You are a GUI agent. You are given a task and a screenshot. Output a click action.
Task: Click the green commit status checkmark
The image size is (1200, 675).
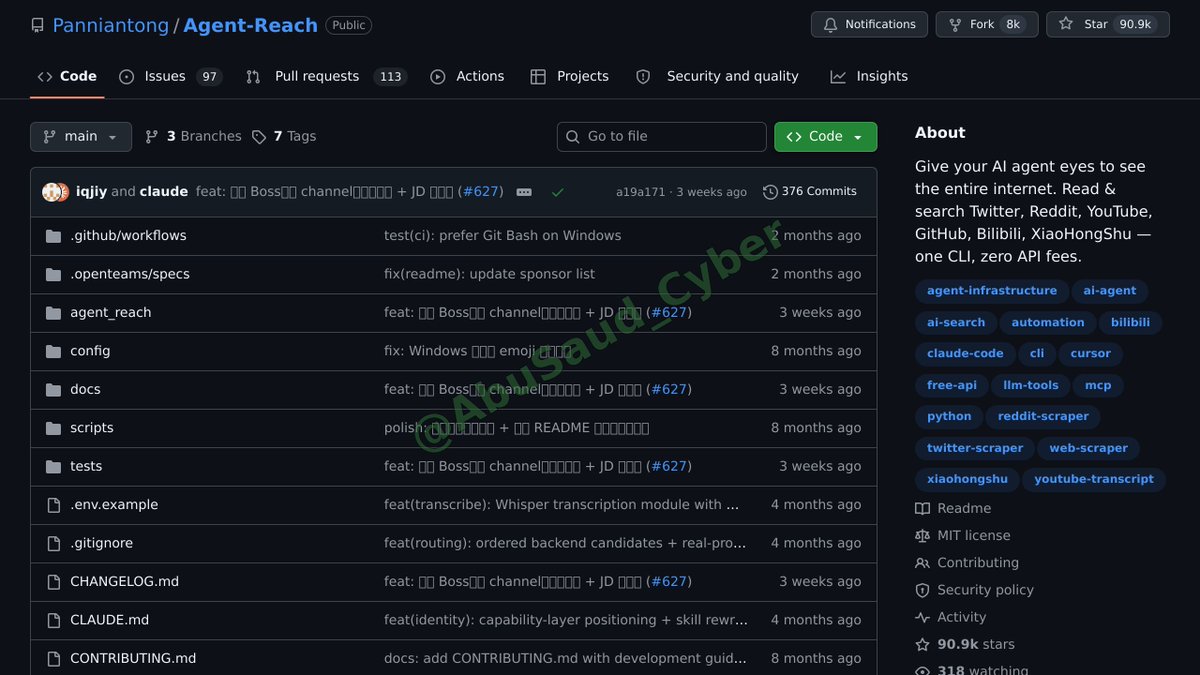point(558,192)
